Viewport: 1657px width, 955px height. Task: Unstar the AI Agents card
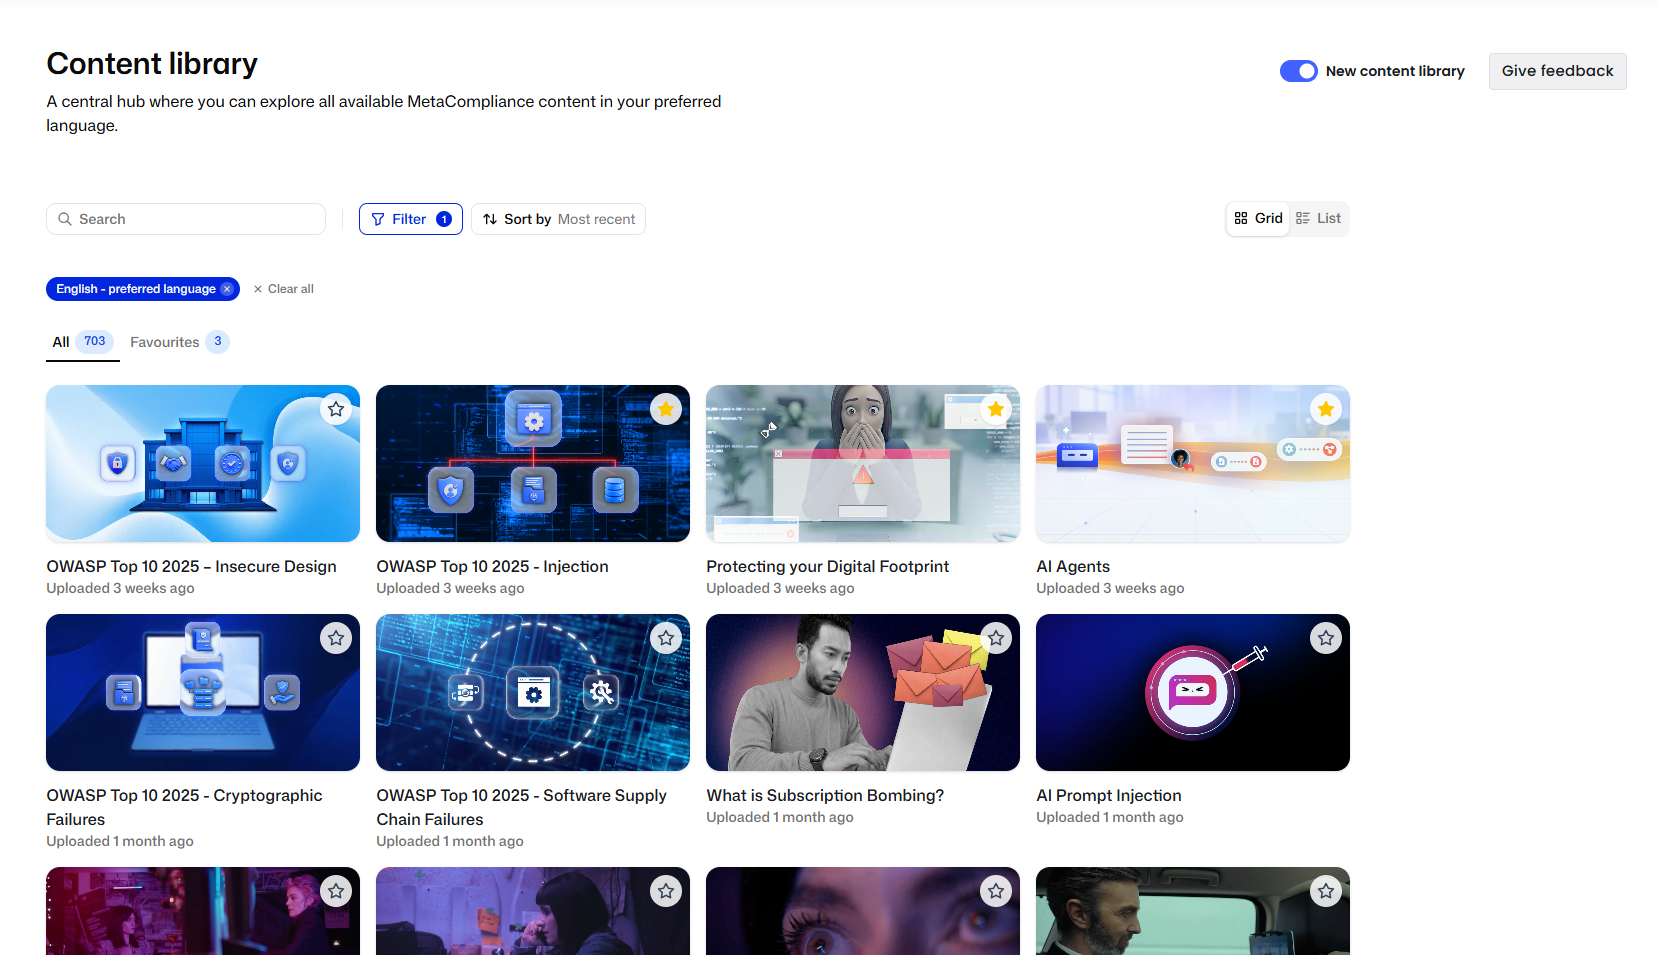tap(1326, 409)
